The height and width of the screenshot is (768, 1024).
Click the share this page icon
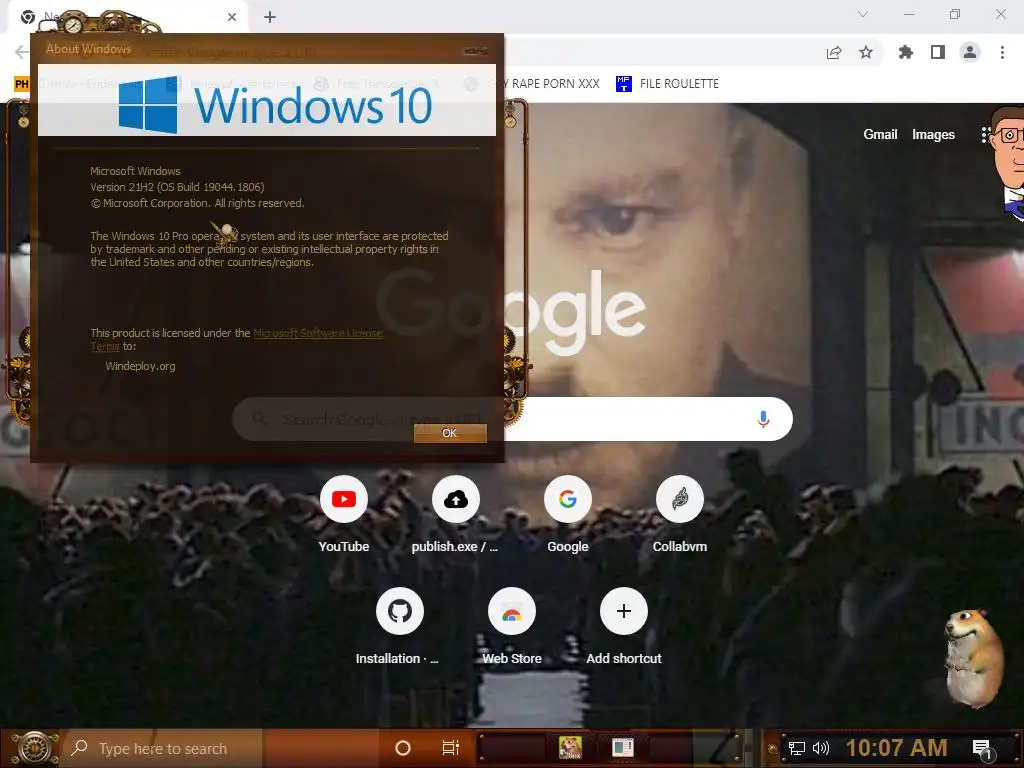coord(834,52)
